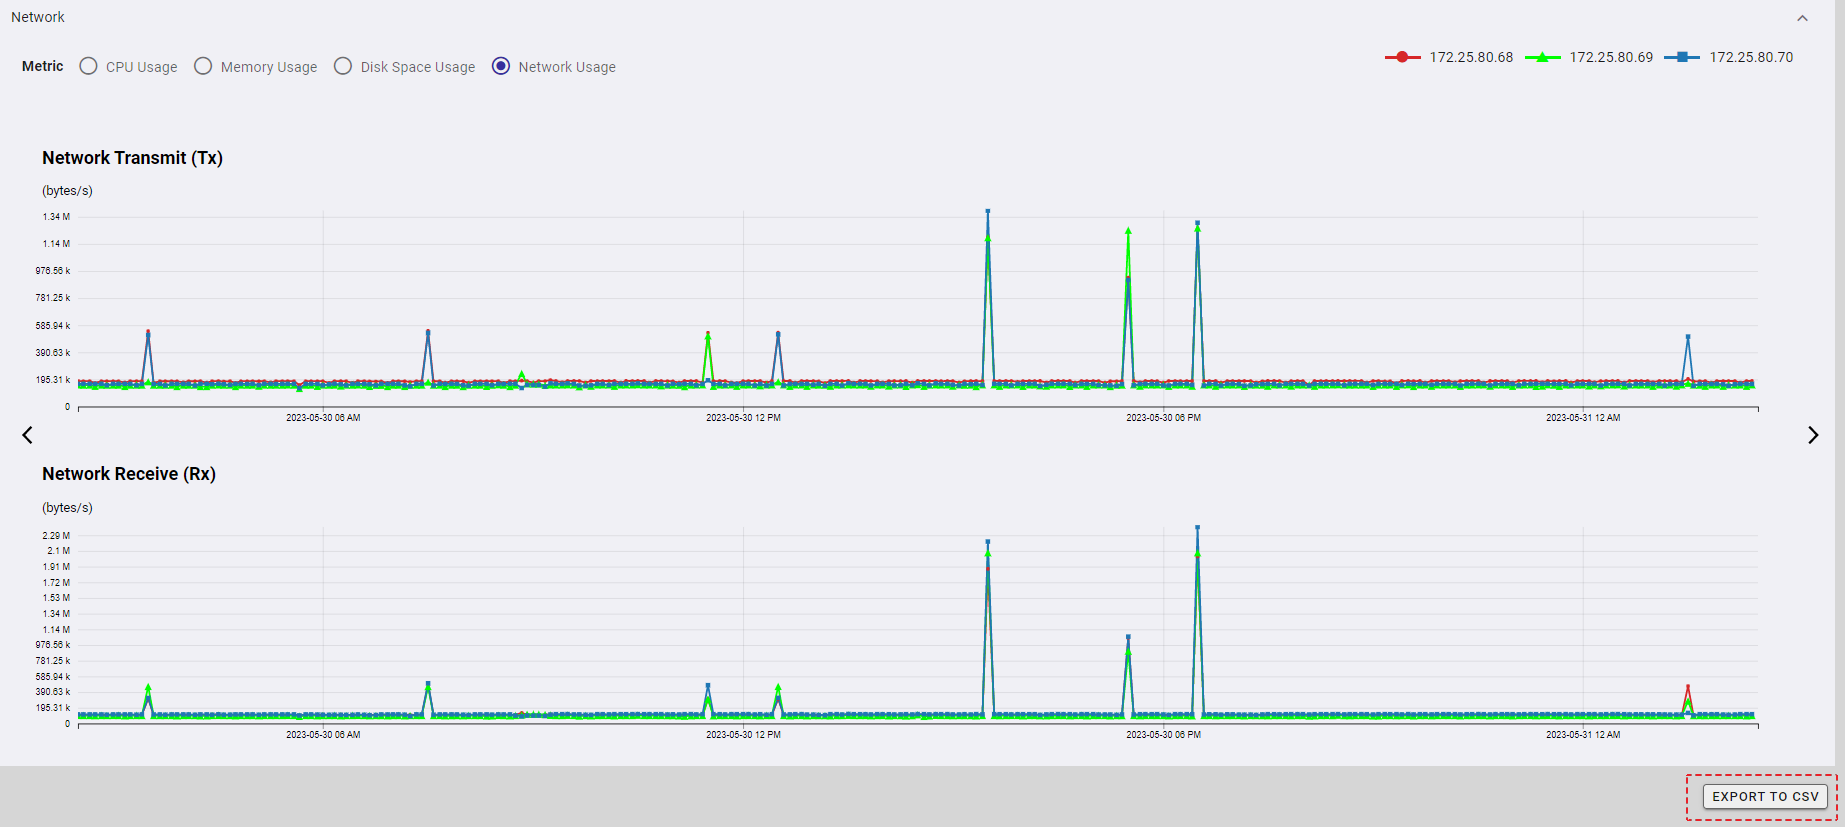Viewport: 1845px width, 827px height.
Task: Click the Network panel header label
Action: pyautogui.click(x=38, y=17)
